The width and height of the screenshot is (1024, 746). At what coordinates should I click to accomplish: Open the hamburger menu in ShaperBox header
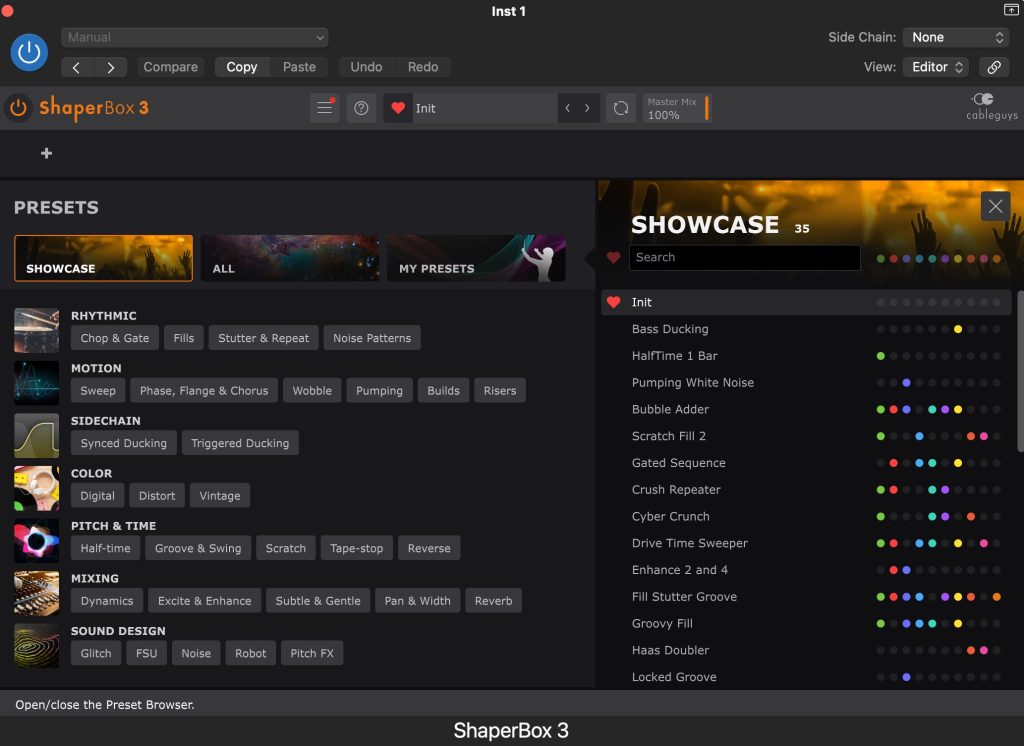tap(325, 108)
